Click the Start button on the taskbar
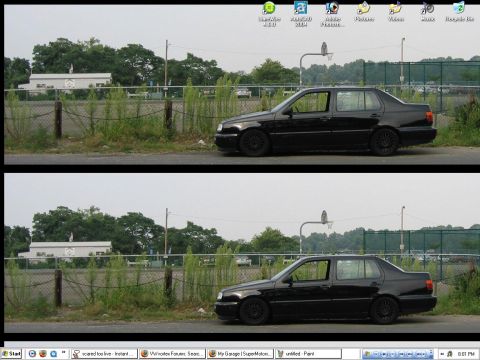 coord(11,354)
